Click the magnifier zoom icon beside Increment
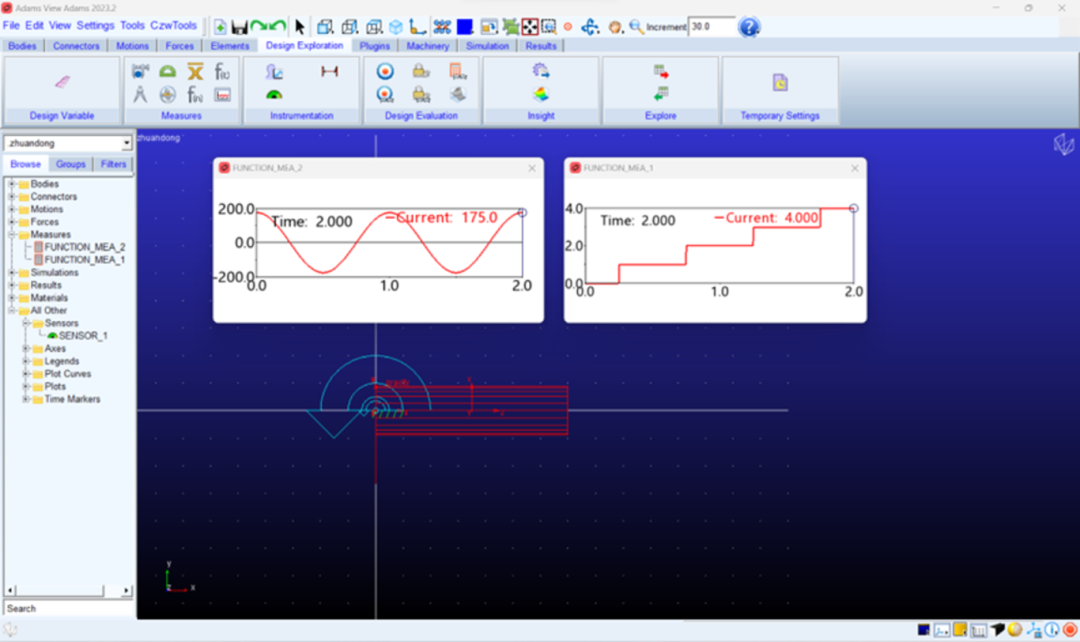 coord(636,27)
